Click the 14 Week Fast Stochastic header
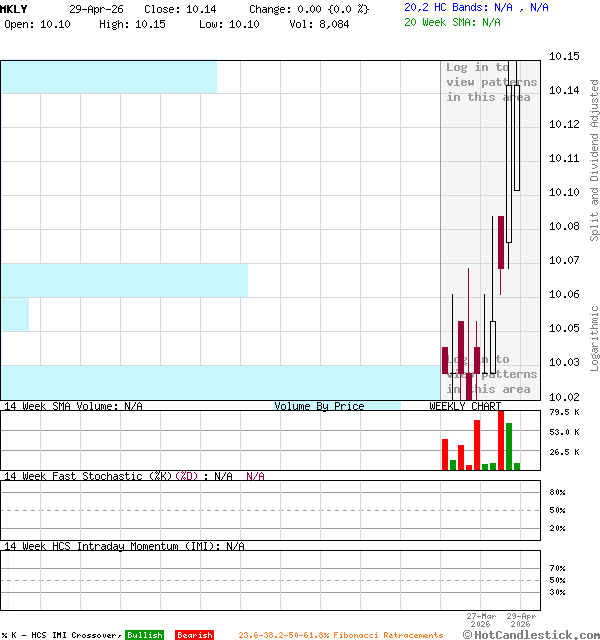The height and width of the screenshot is (640, 600). [x=120, y=476]
